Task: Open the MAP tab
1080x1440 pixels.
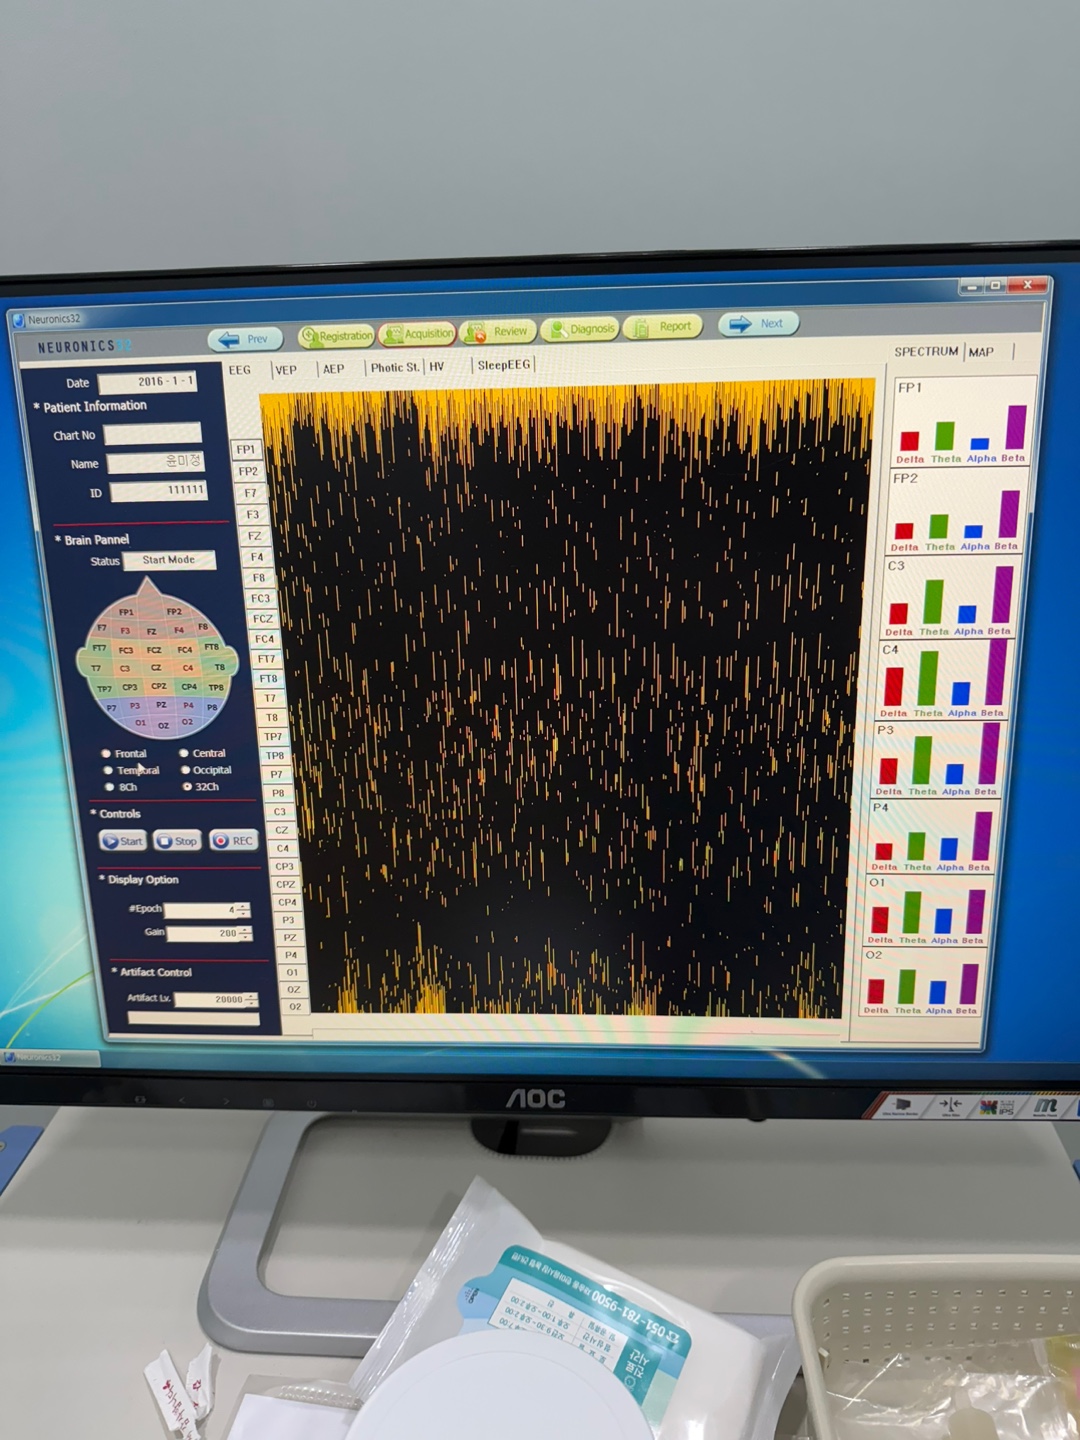Action: tap(981, 352)
